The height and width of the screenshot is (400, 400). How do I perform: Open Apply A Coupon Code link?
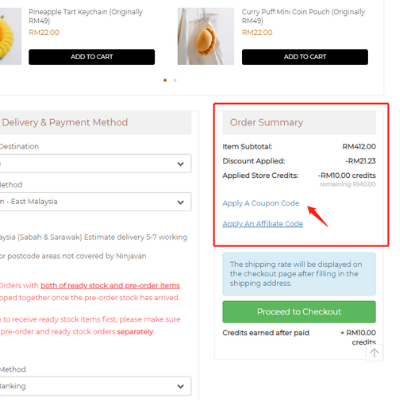pyautogui.click(x=261, y=203)
